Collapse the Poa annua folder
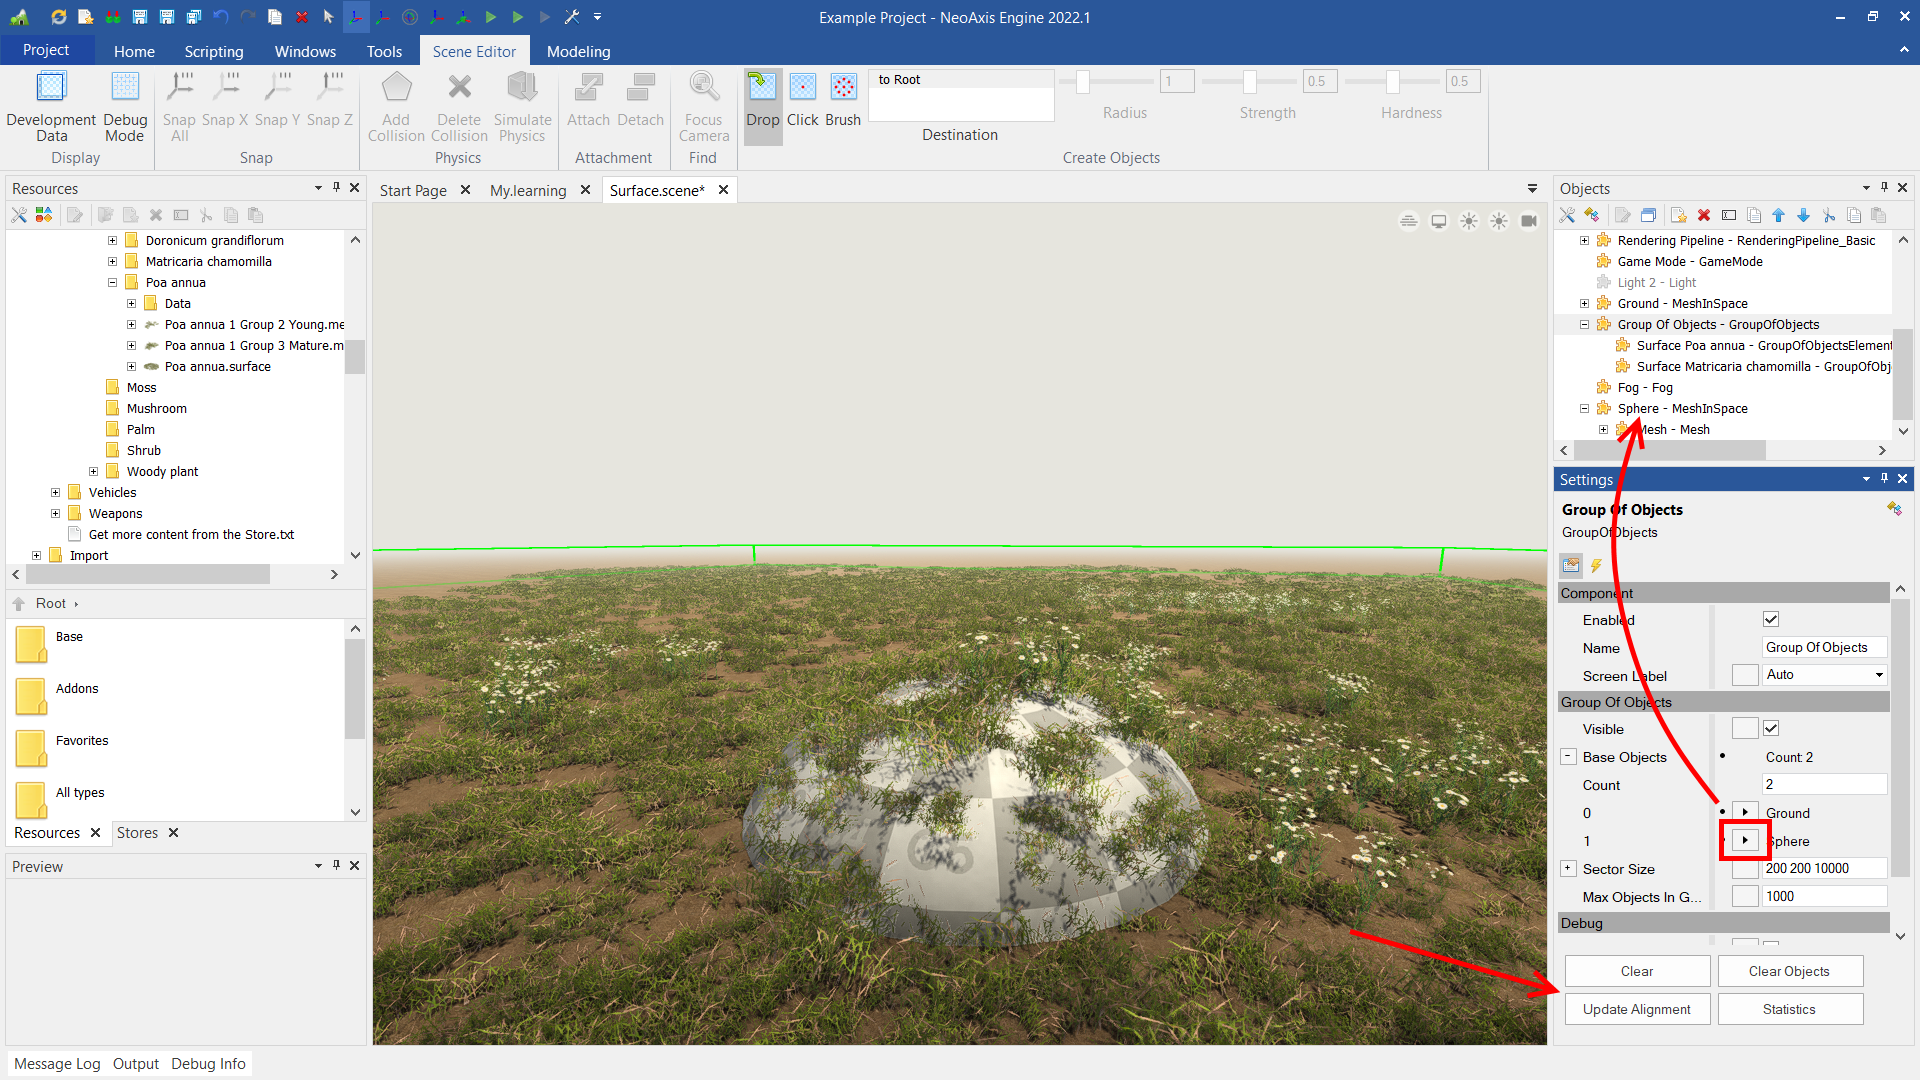The image size is (1920, 1080). click(112, 283)
